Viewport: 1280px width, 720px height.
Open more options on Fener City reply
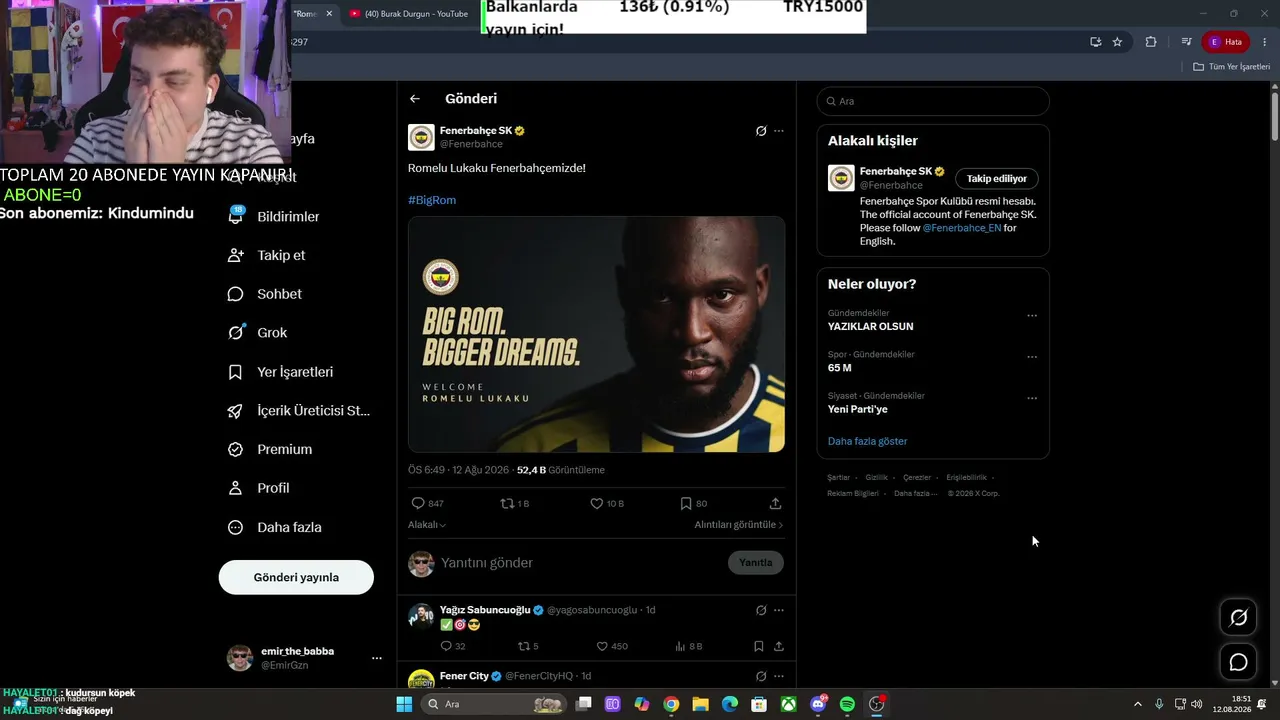point(779,676)
